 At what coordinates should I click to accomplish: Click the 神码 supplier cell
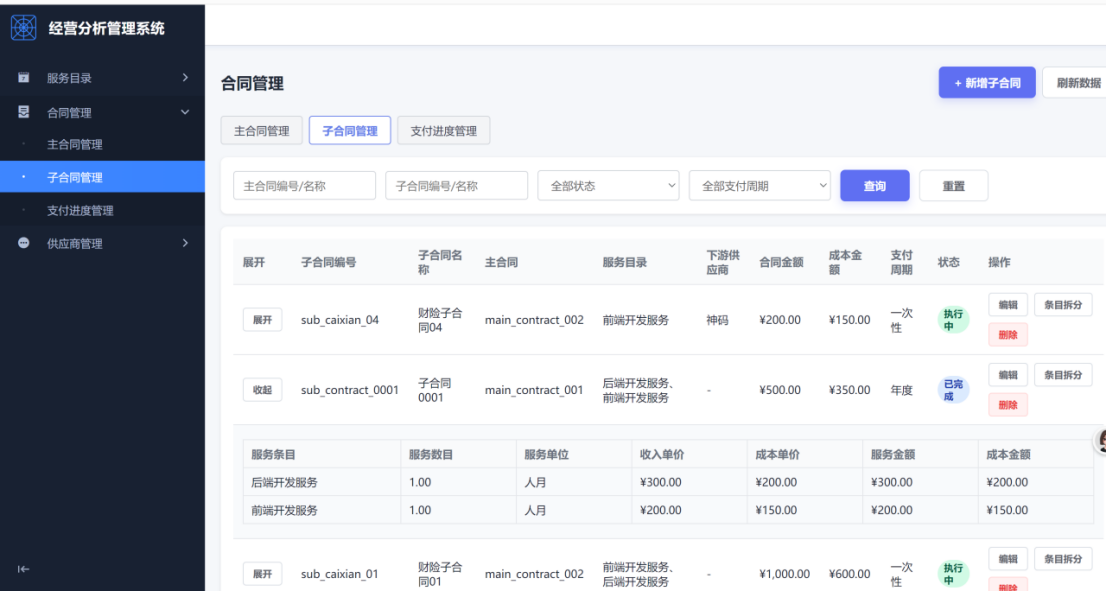[717, 320]
